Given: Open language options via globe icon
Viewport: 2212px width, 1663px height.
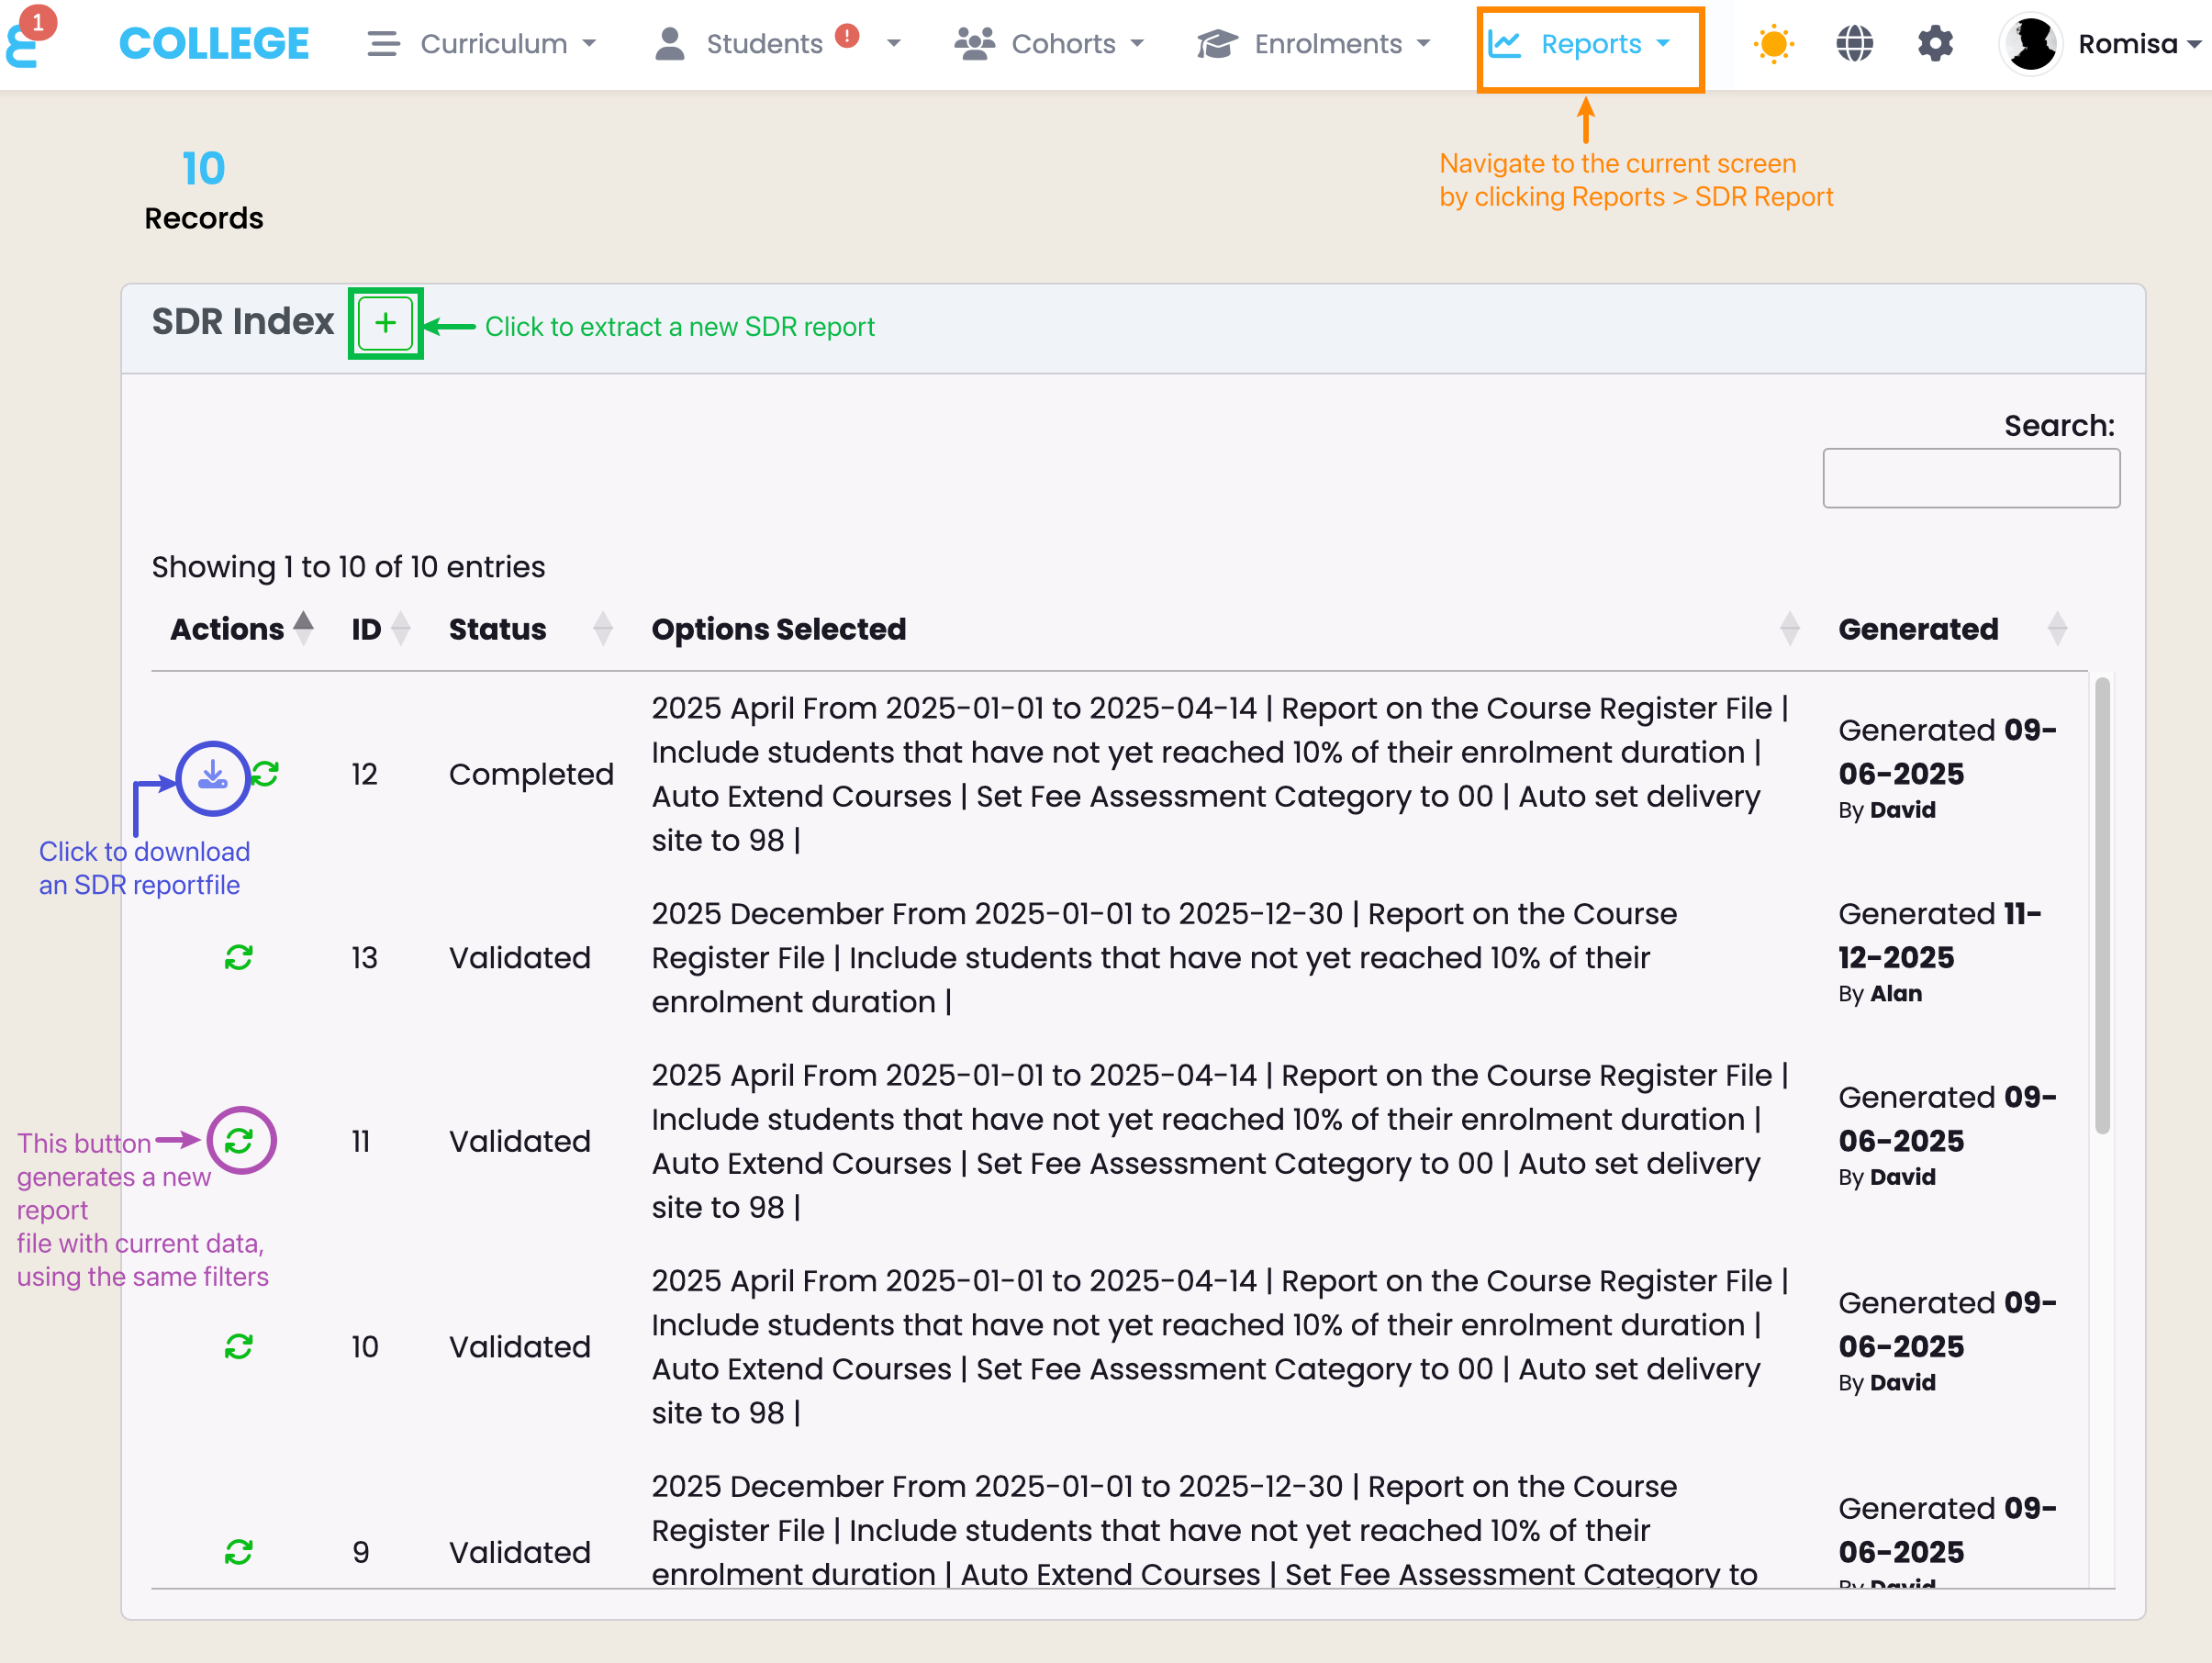Looking at the screenshot, I should click(1854, 44).
